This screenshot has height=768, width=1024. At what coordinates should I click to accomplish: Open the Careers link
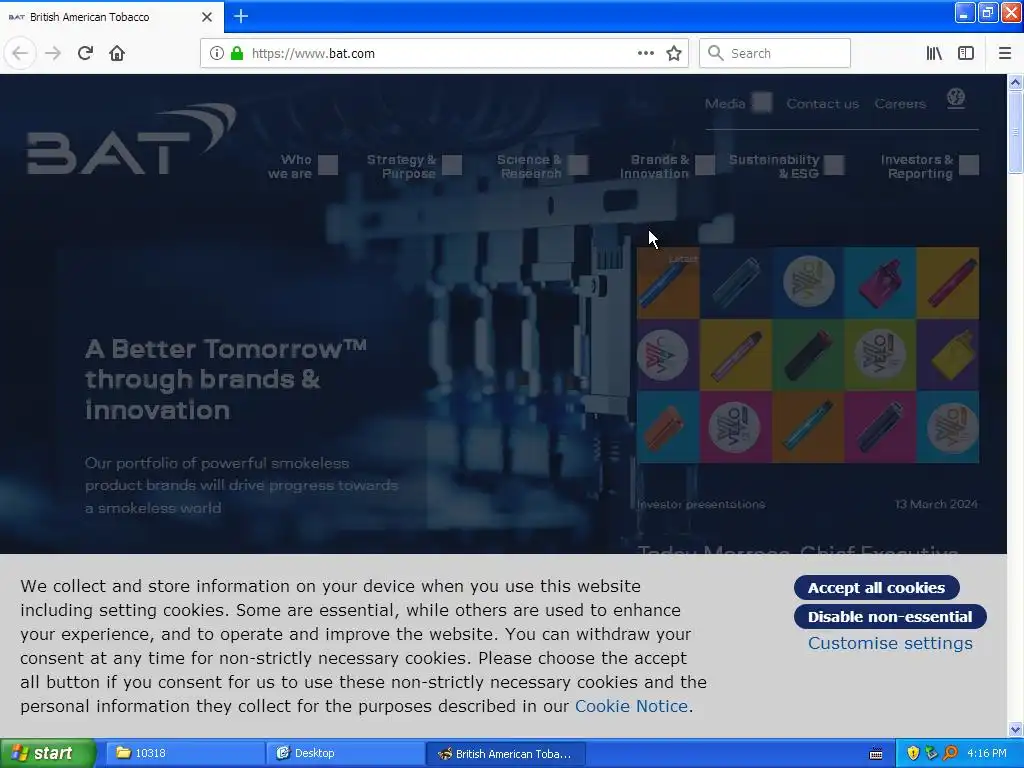tap(900, 103)
